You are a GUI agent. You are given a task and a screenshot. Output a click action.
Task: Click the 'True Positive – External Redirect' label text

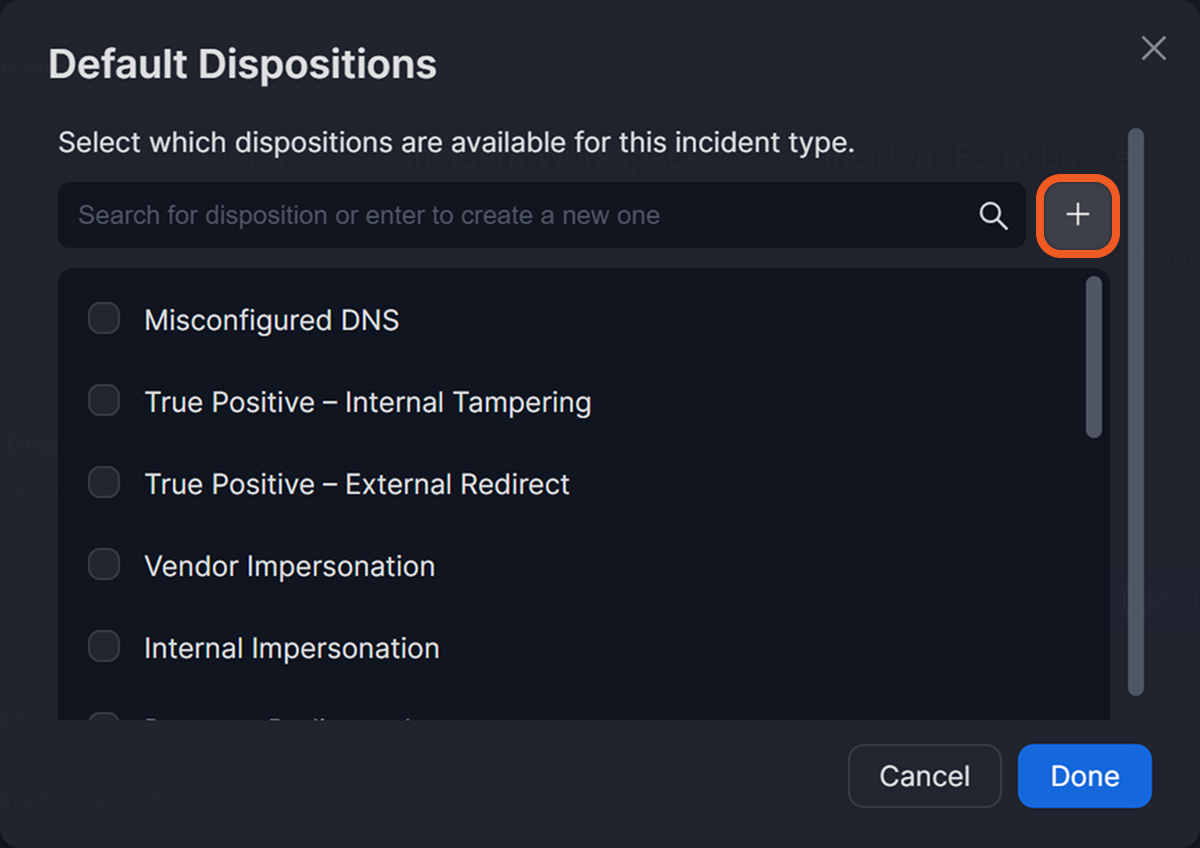tap(356, 484)
